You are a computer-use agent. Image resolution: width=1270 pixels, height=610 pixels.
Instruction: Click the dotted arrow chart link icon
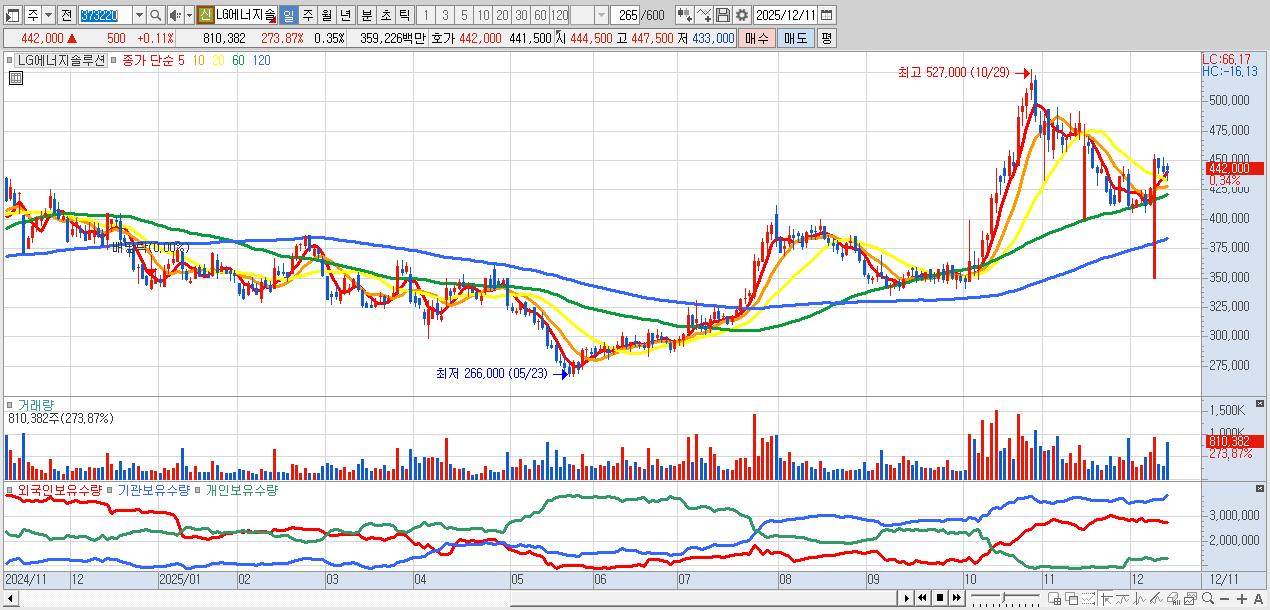pyautogui.click(x=1088, y=599)
